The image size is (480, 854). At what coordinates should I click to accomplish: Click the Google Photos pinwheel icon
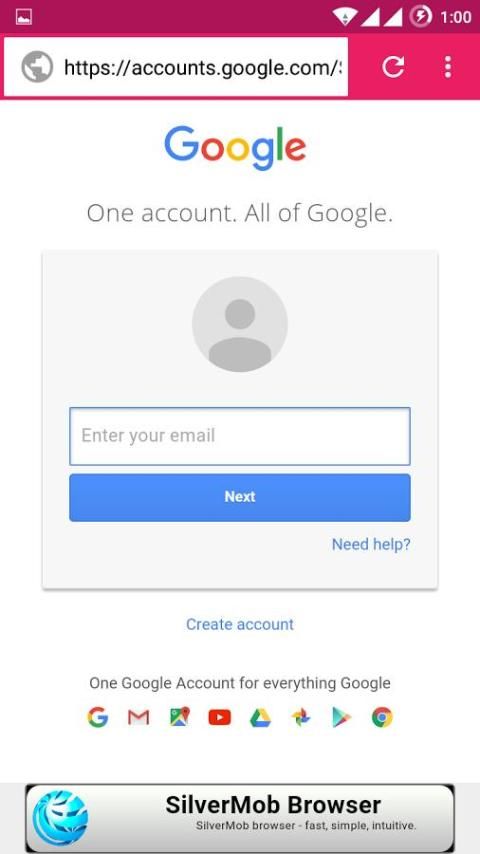301,718
